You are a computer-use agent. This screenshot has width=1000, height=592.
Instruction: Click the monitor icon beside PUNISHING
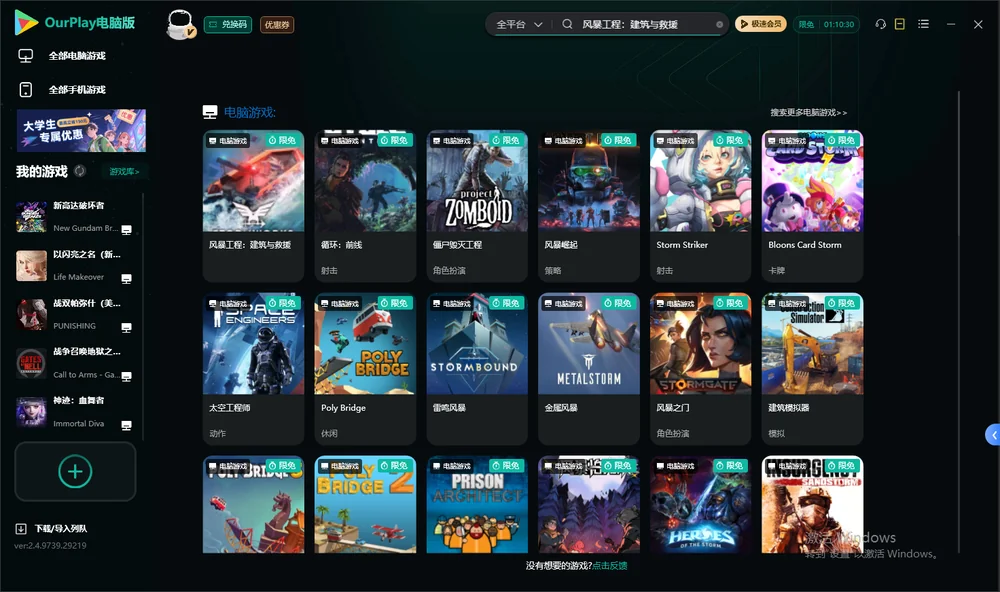pos(126,328)
